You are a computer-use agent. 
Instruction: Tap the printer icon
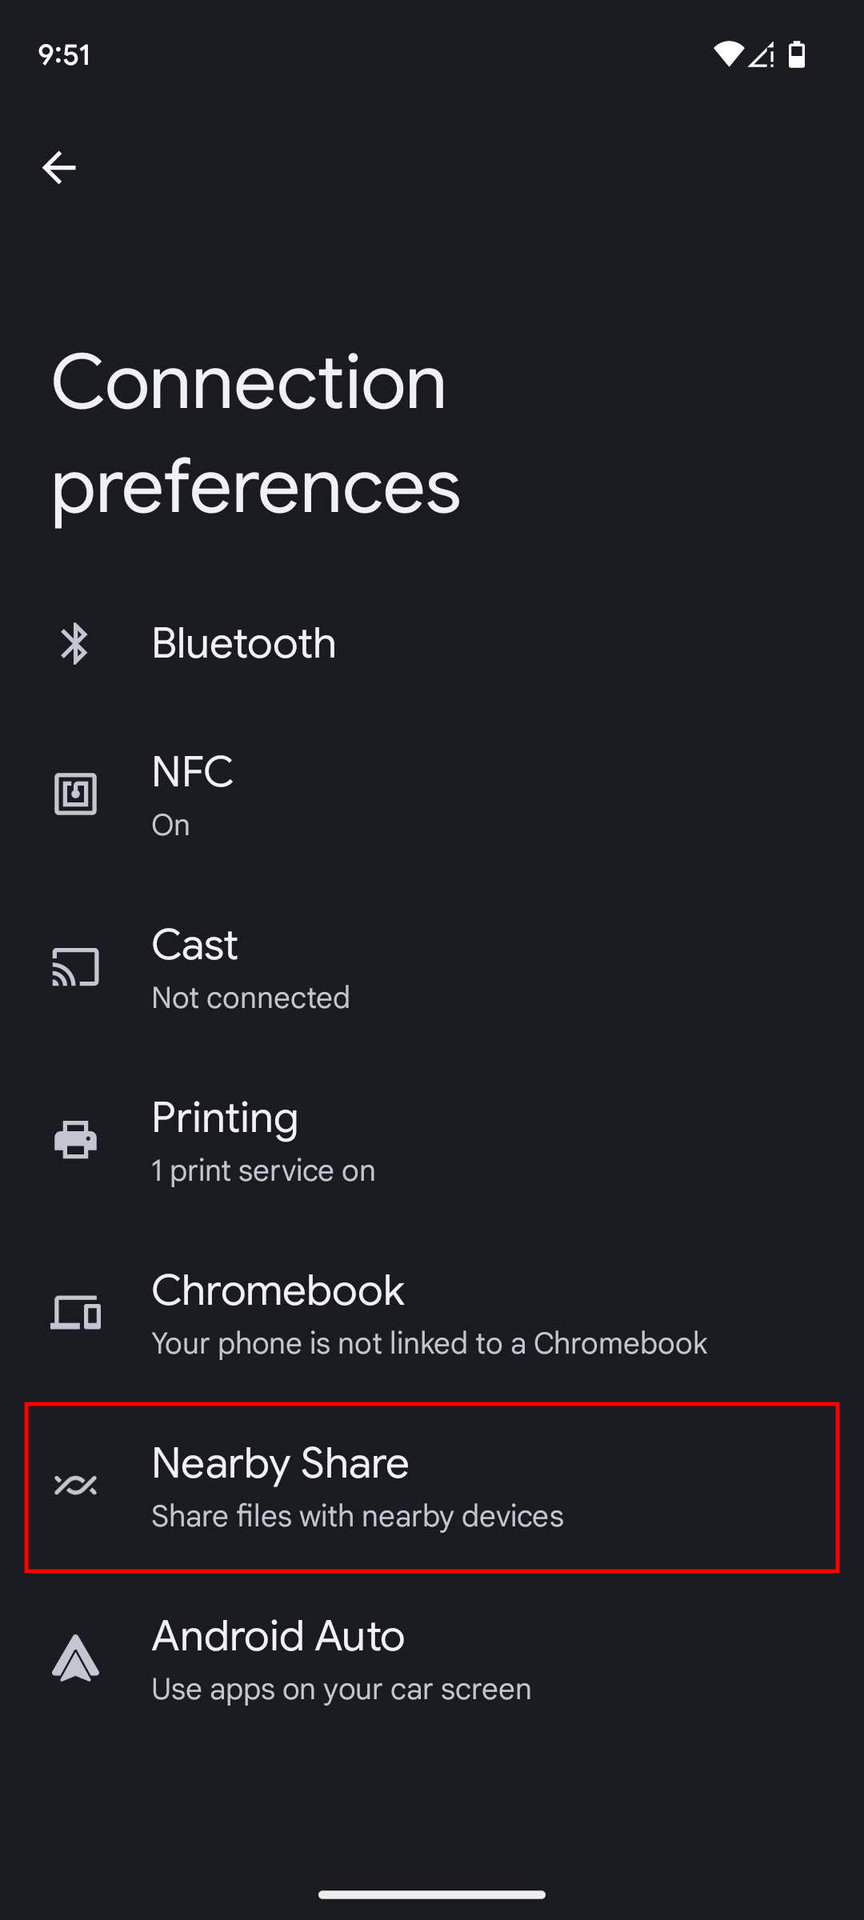pos(75,1140)
